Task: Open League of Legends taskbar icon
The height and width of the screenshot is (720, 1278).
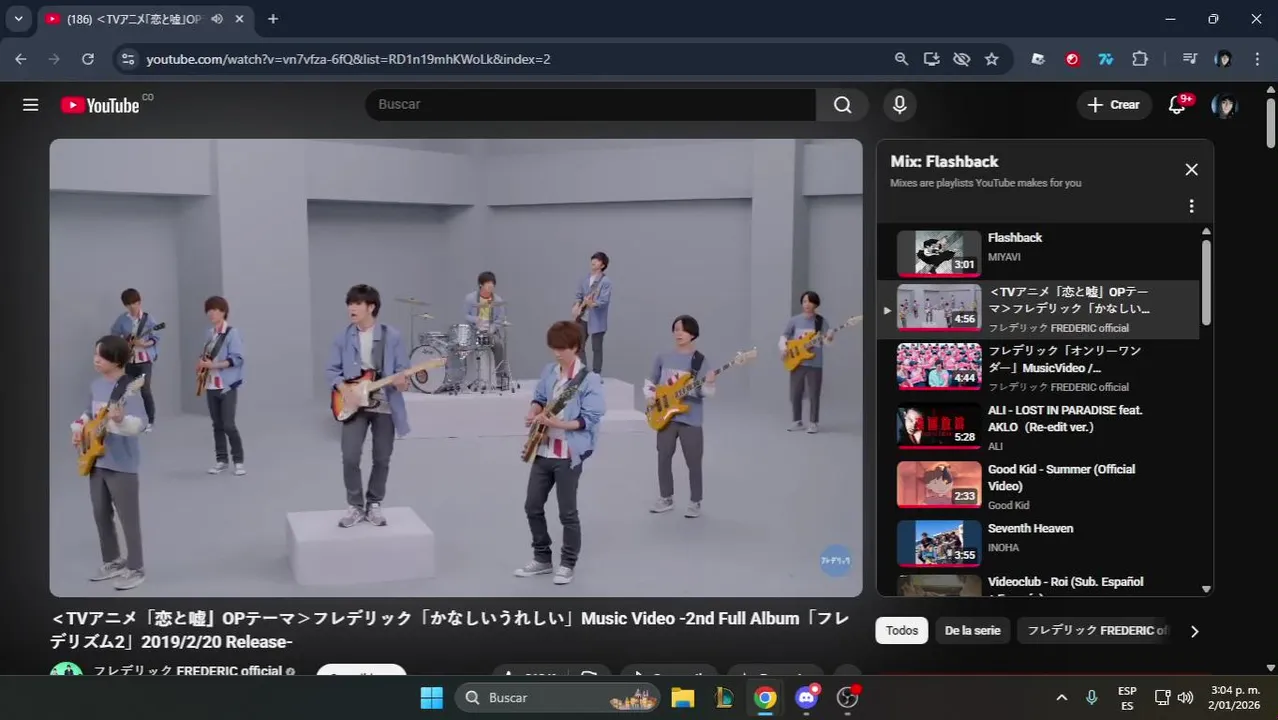Action: click(x=723, y=697)
